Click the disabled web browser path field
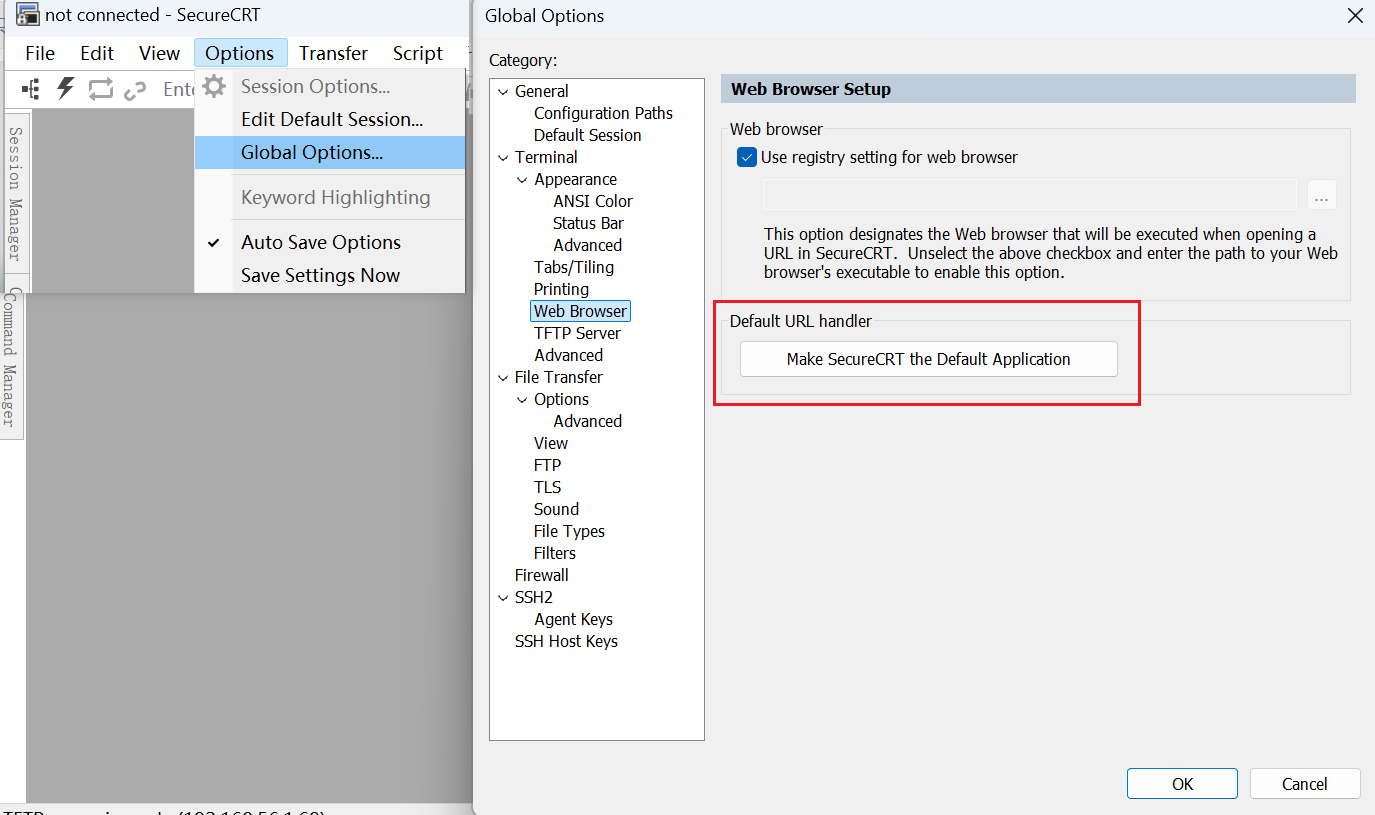1375x815 pixels. (1029, 195)
